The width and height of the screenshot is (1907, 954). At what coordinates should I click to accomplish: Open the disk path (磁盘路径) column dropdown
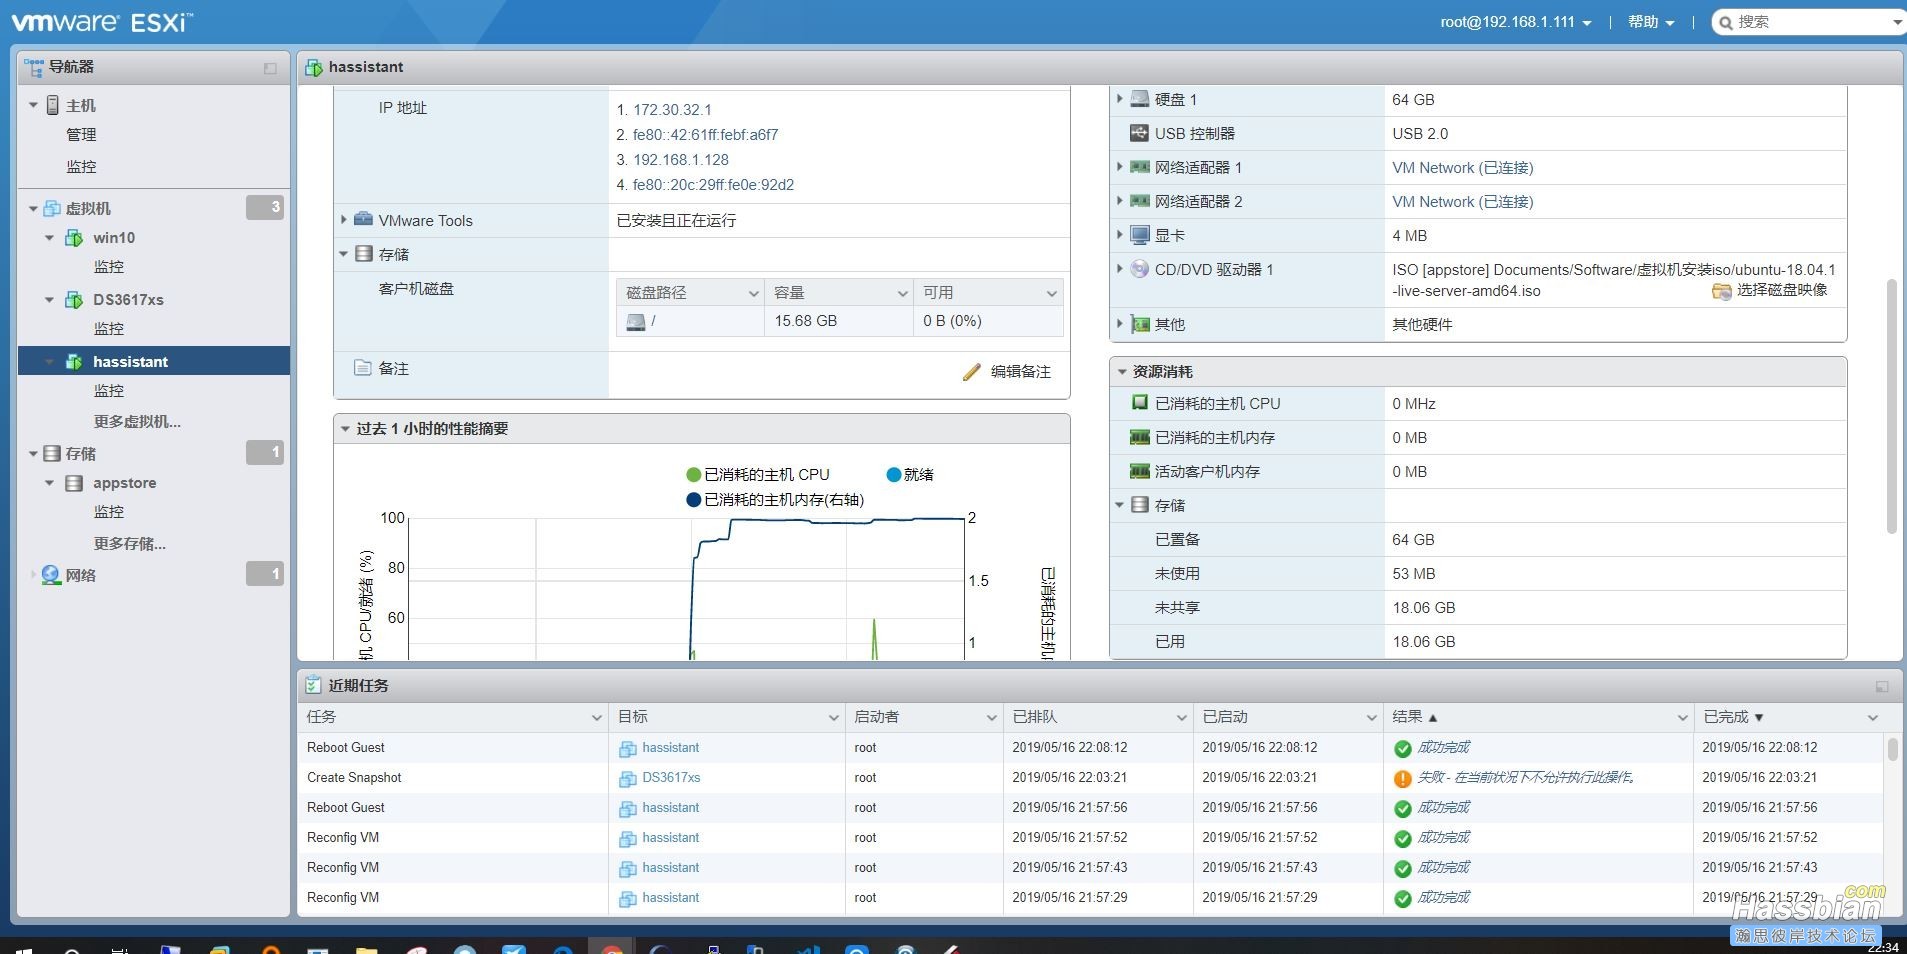754,293
